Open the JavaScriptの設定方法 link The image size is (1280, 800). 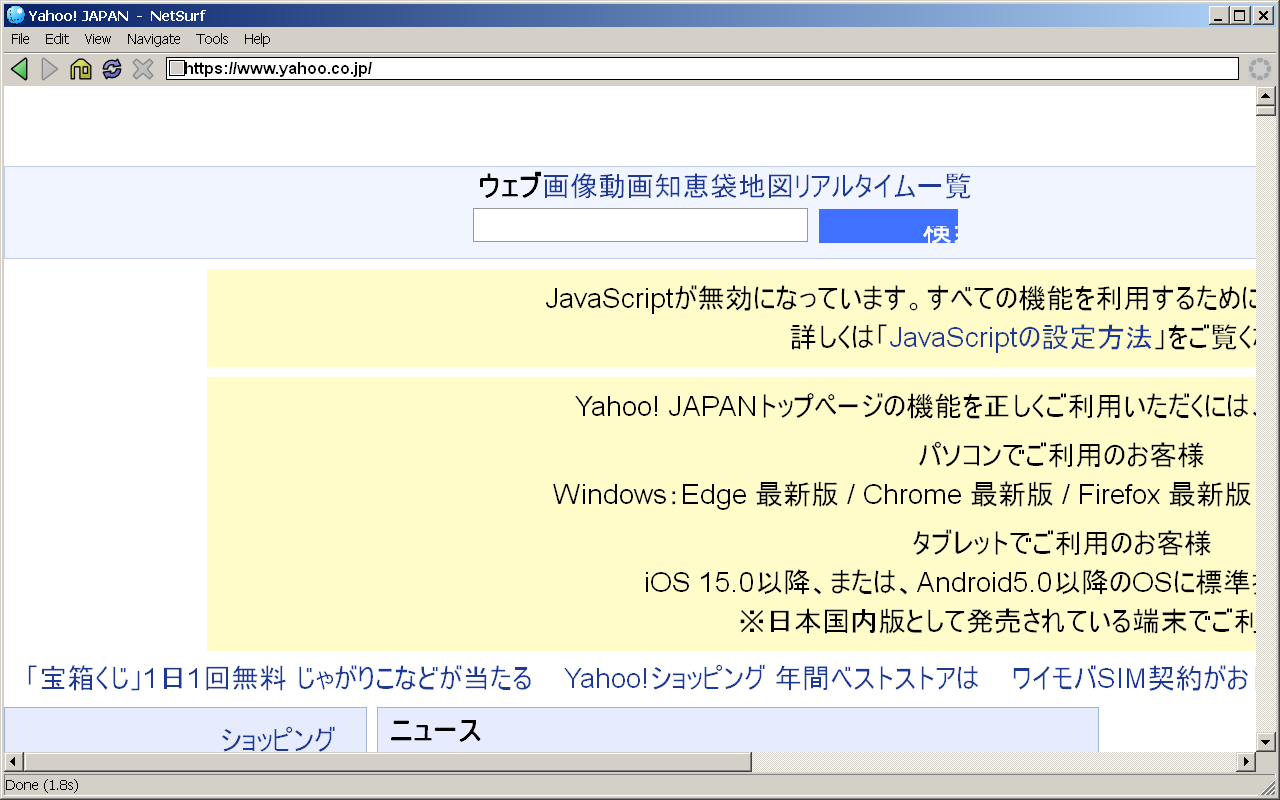(1020, 338)
